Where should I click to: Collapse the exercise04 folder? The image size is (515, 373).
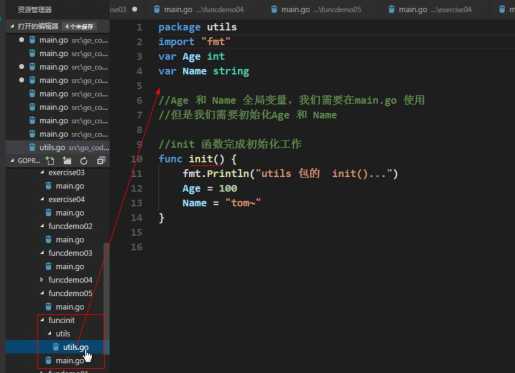42,199
